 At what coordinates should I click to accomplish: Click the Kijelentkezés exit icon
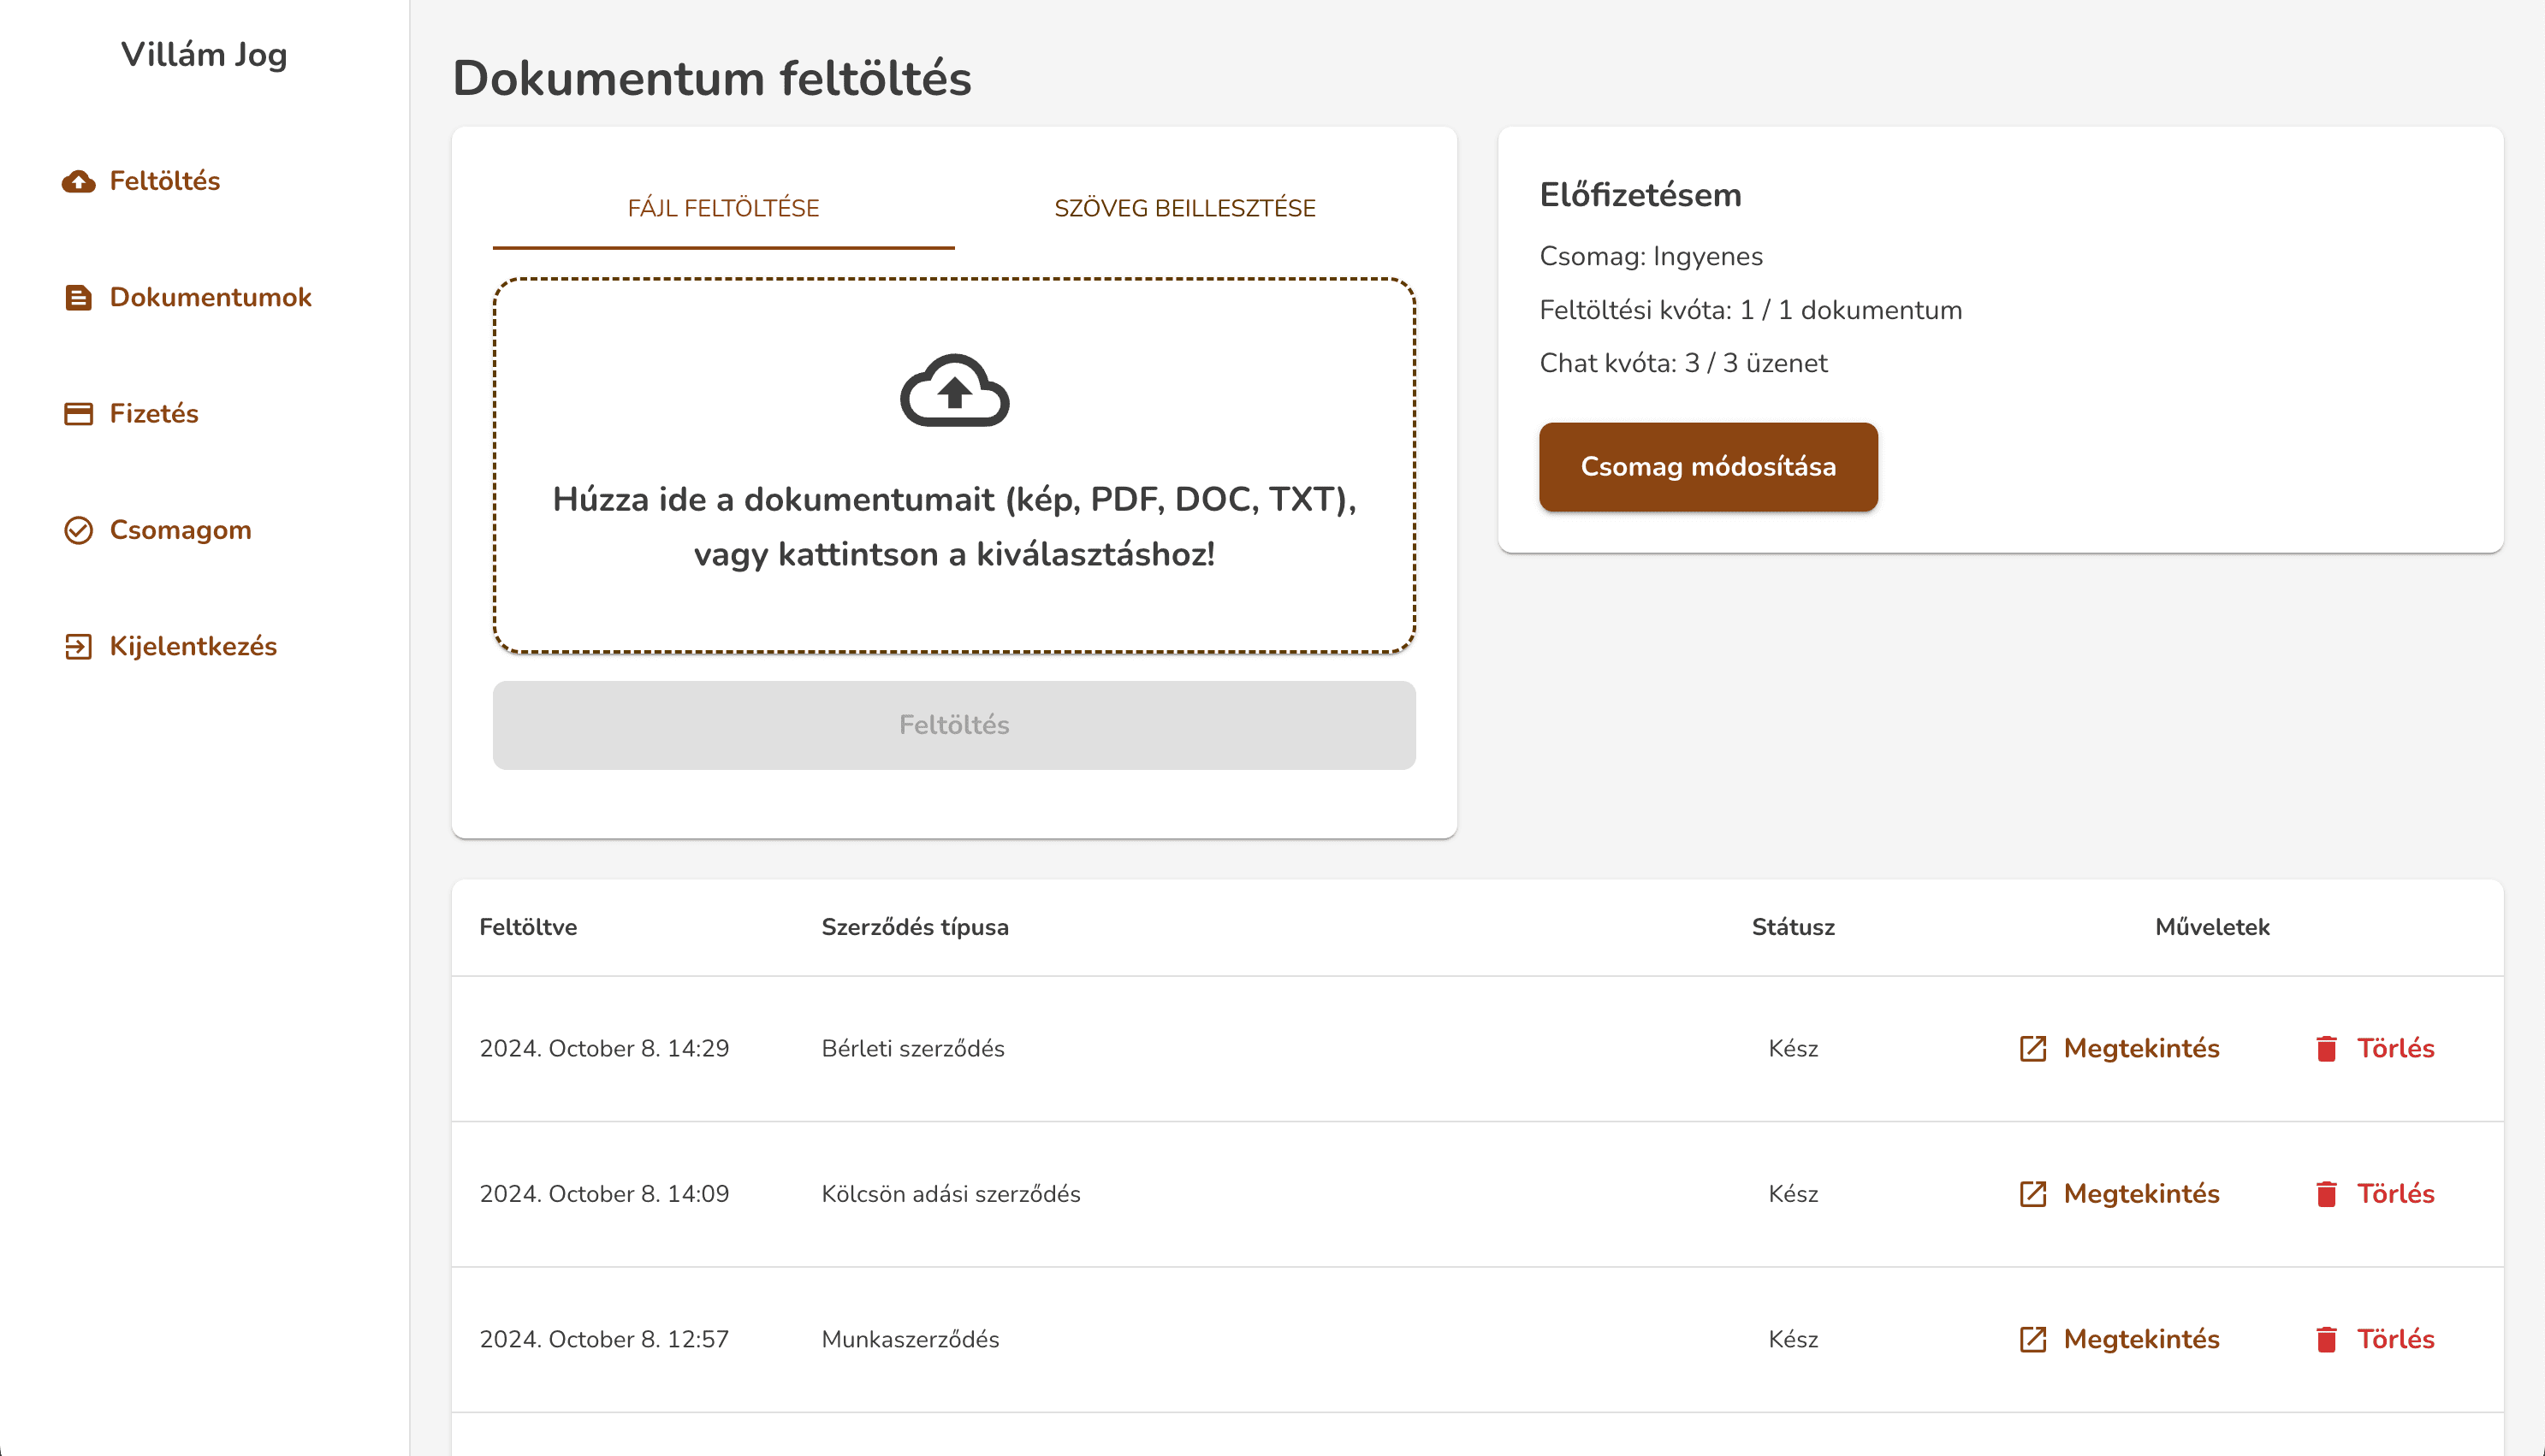(78, 647)
